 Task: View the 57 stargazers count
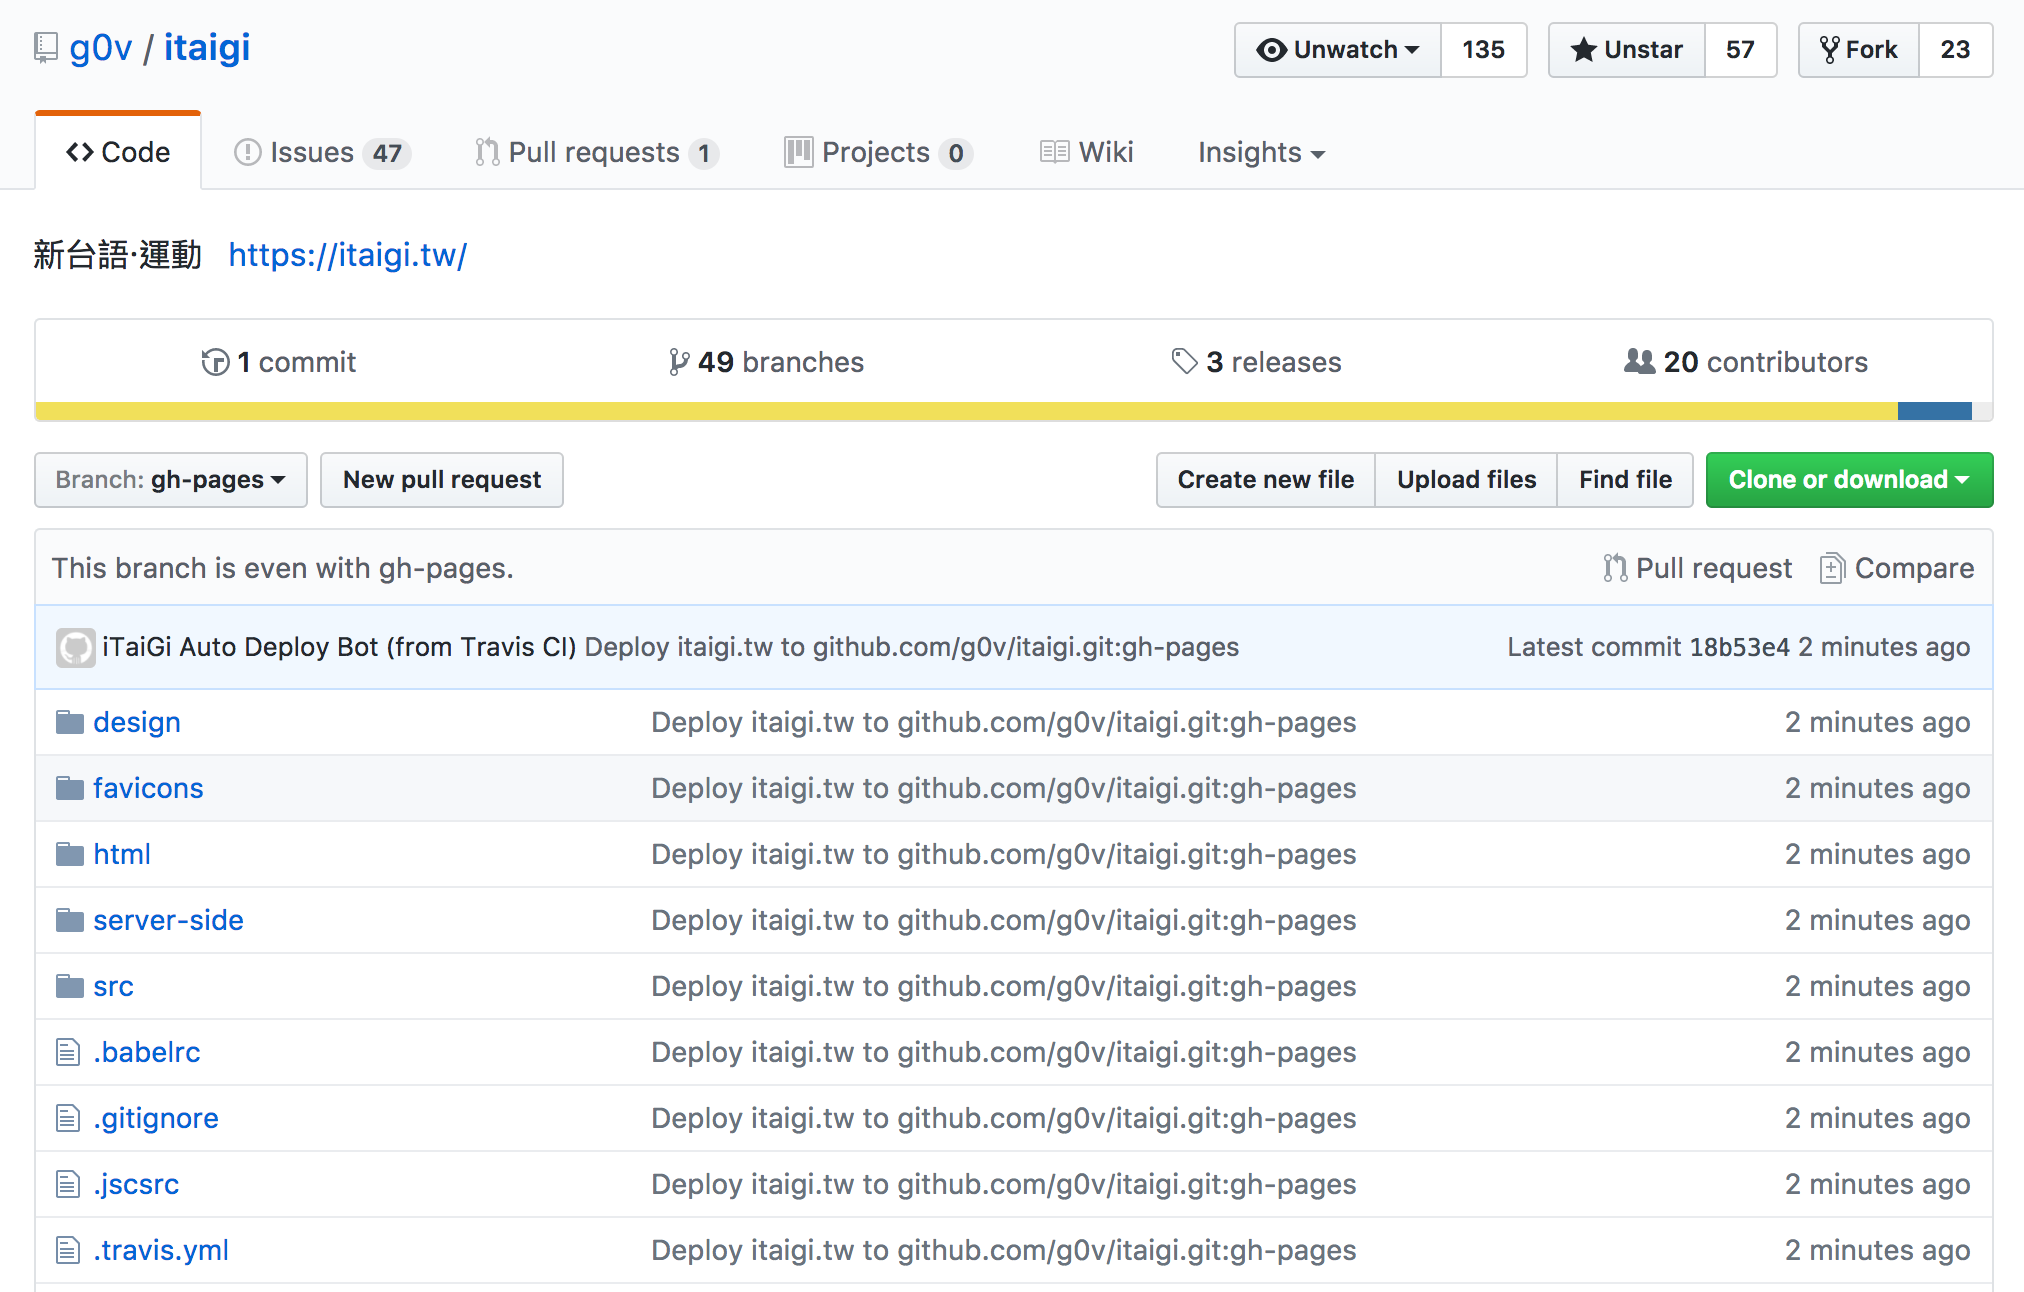(1740, 50)
